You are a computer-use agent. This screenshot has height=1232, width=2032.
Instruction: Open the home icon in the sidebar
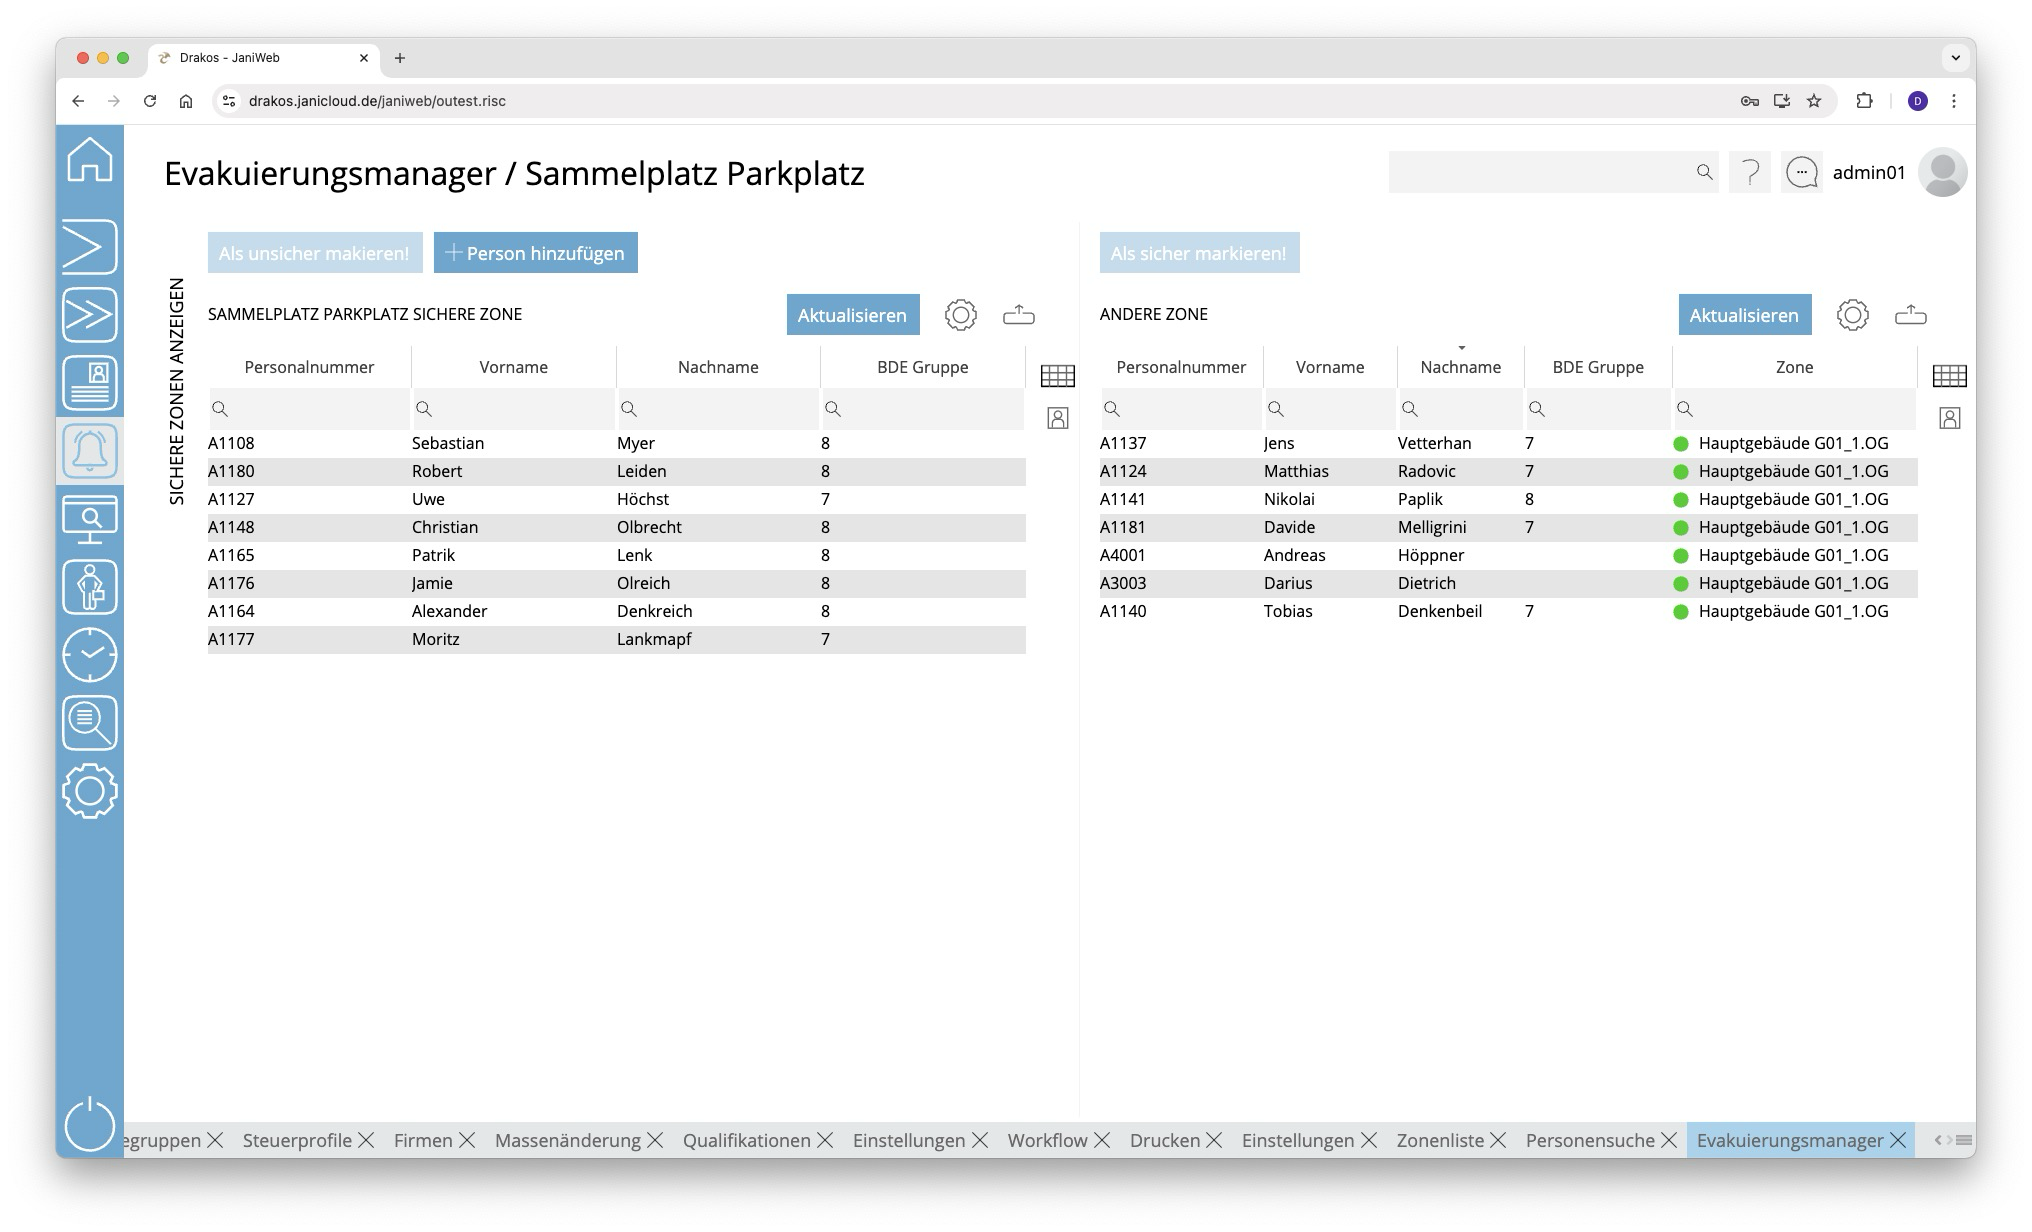(x=90, y=160)
